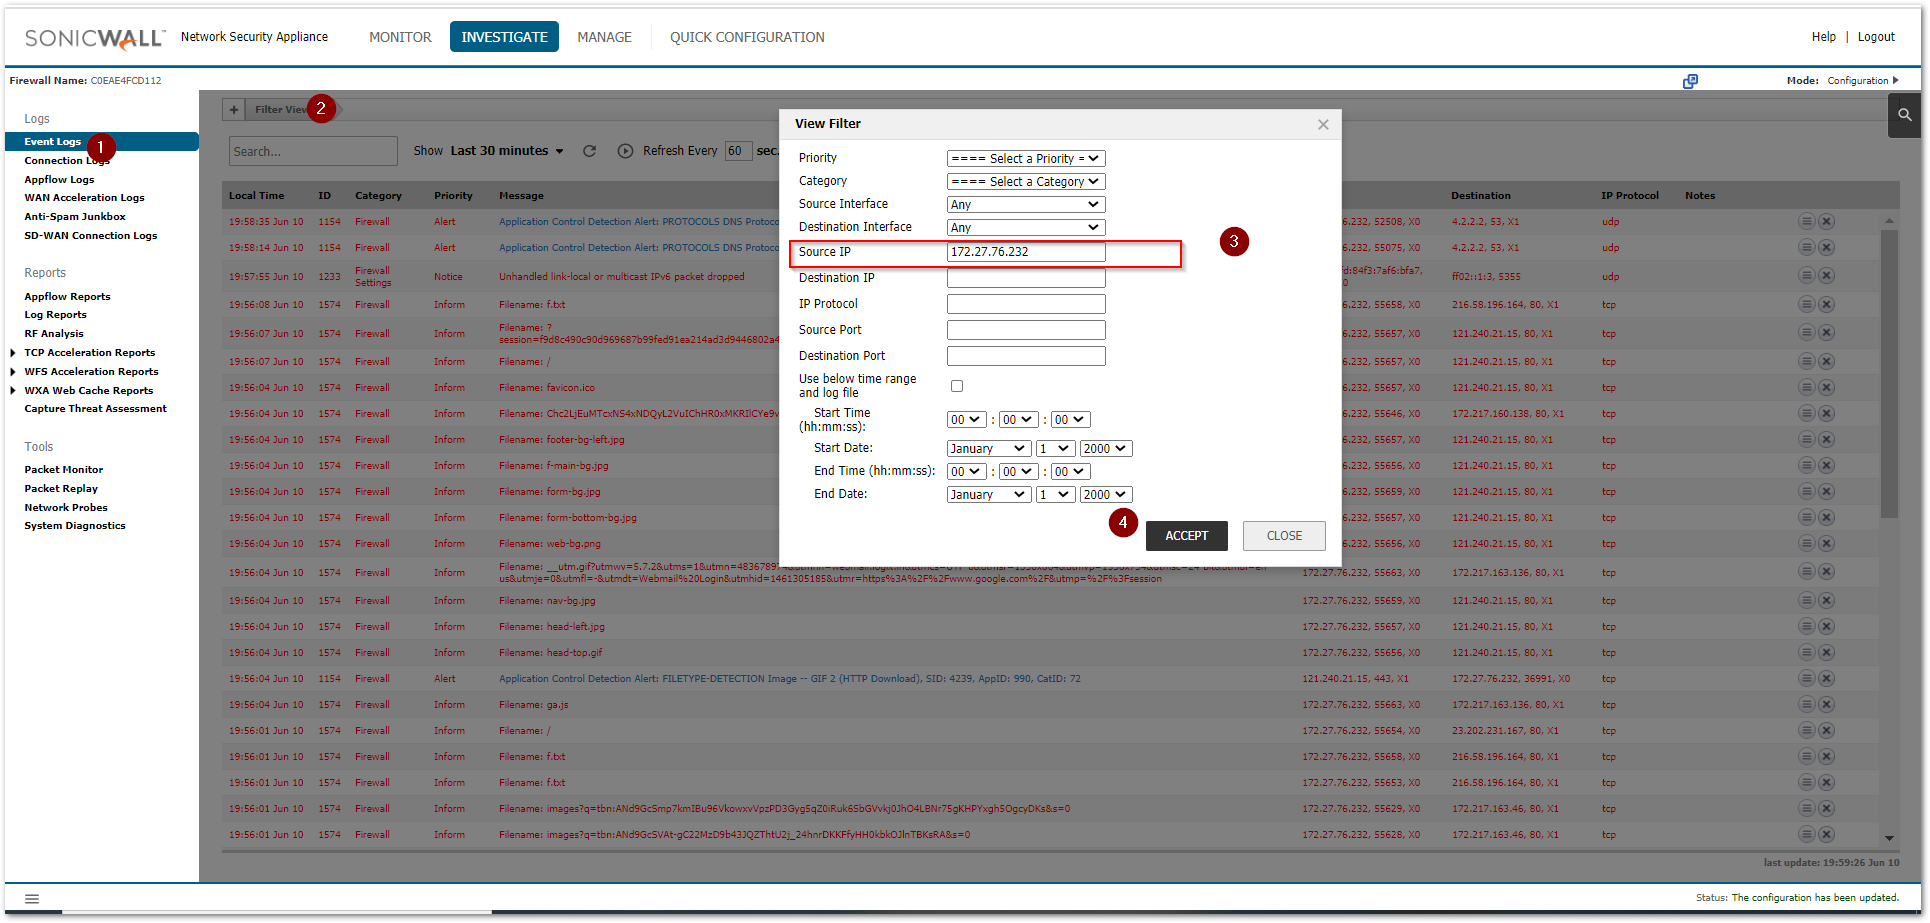Open the Select a Priority dropdown
1930x923 pixels.
(1026, 158)
